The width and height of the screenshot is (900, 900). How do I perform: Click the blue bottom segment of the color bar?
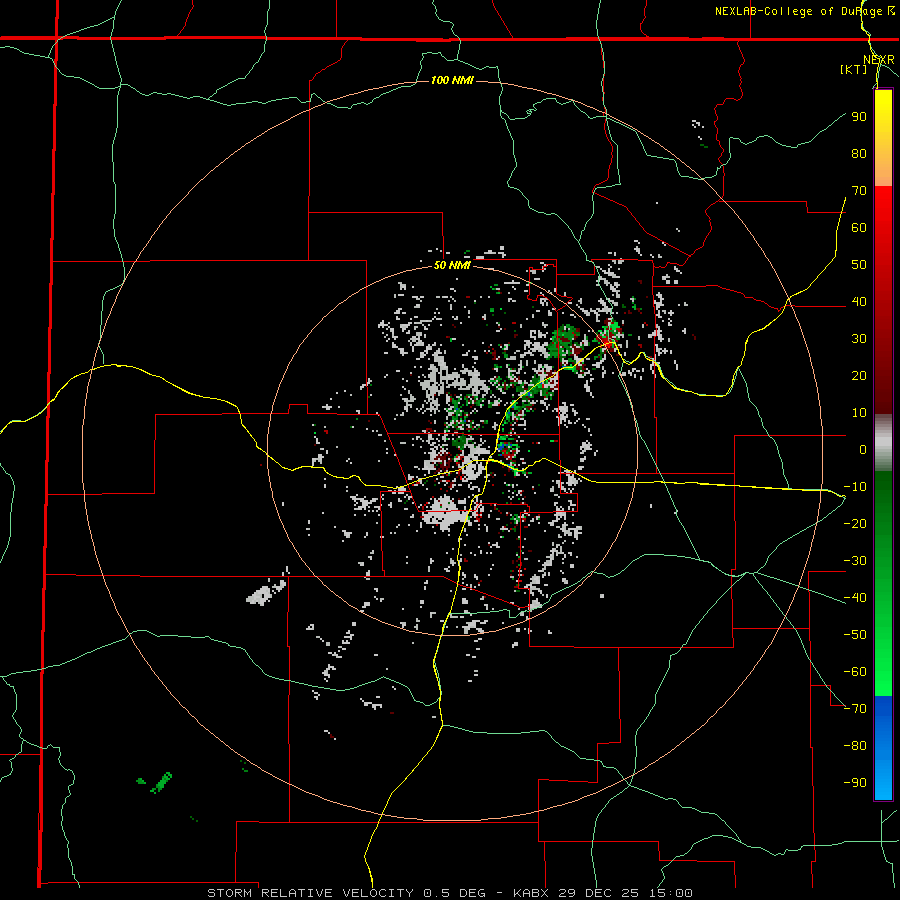pos(883,748)
